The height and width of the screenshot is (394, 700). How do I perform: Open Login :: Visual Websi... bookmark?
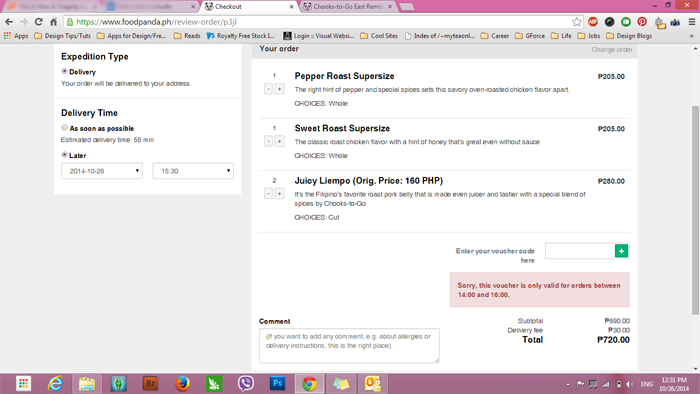(x=319, y=36)
